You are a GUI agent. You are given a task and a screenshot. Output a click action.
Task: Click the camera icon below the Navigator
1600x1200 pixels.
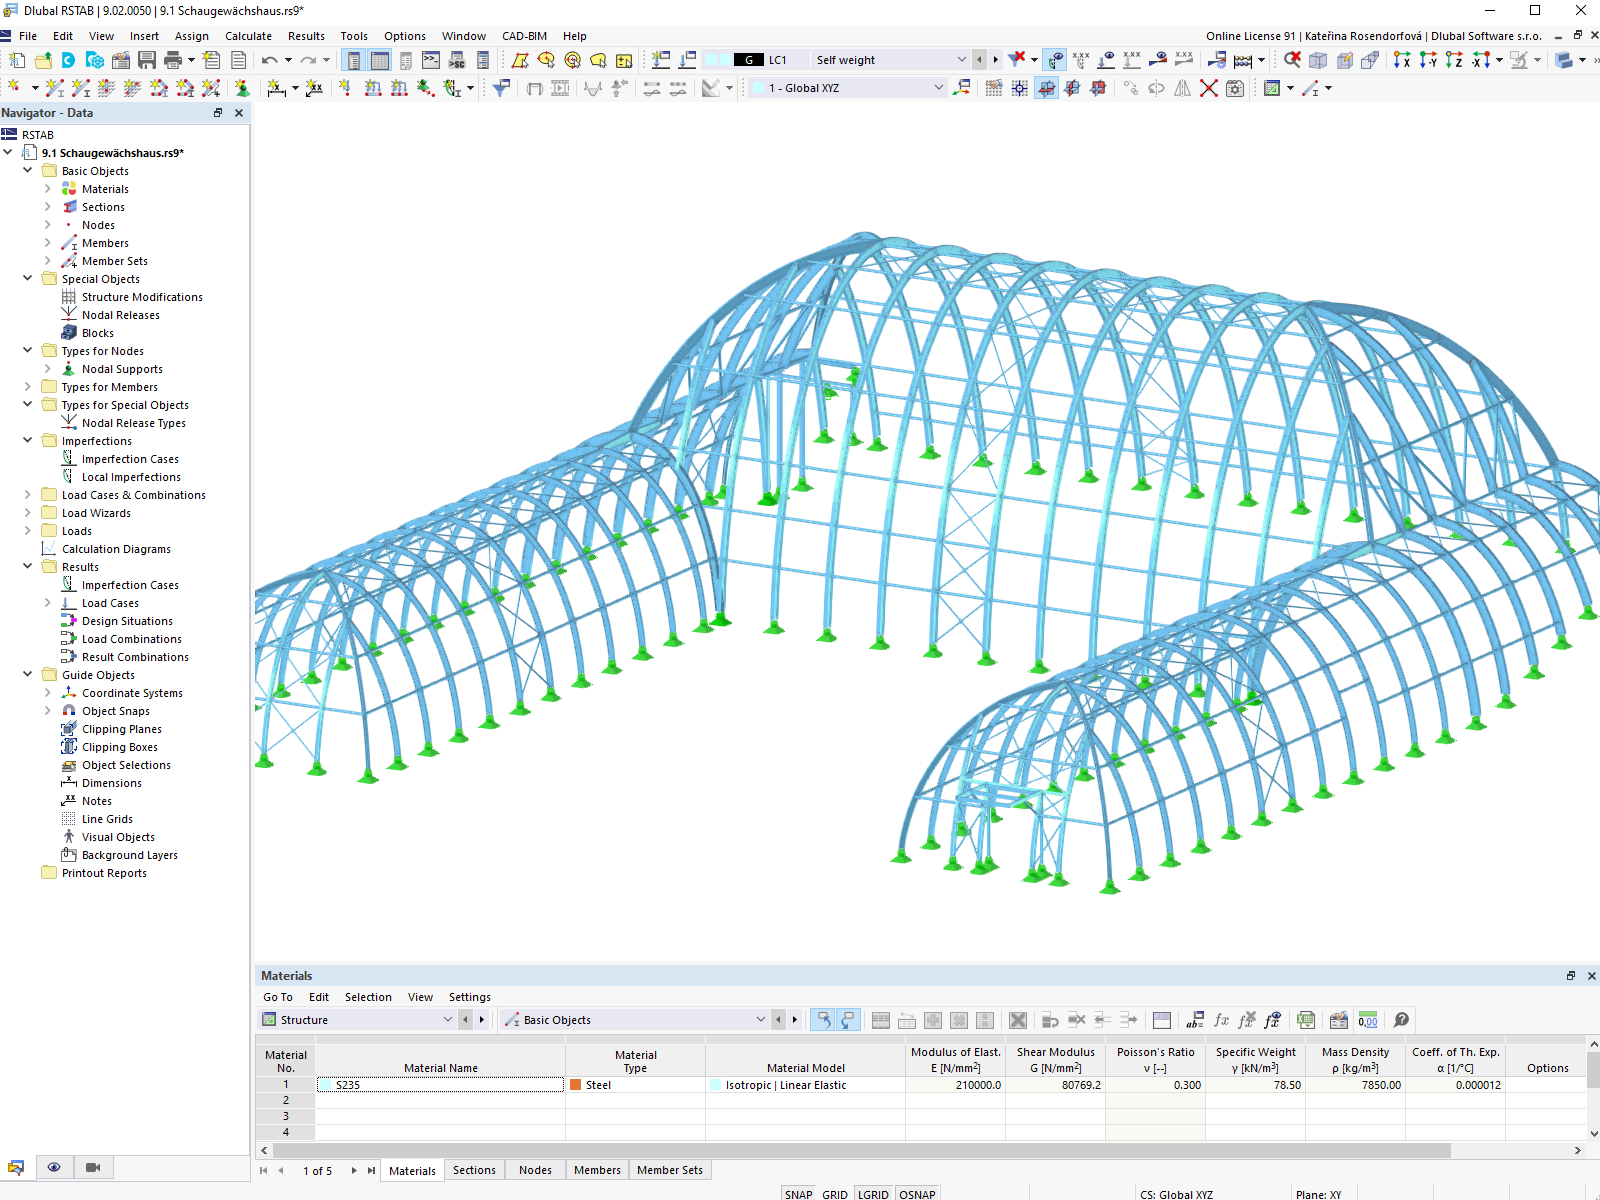(93, 1167)
